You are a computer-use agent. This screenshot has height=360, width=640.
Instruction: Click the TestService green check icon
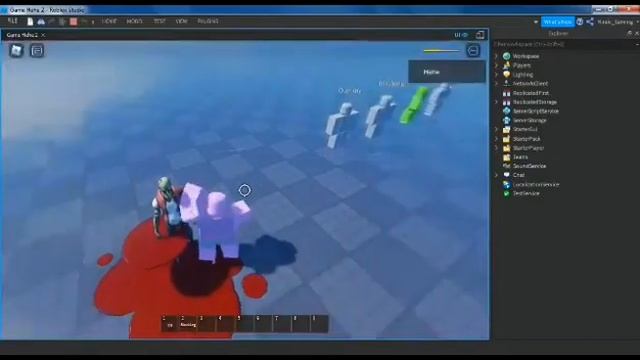coord(507,193)
